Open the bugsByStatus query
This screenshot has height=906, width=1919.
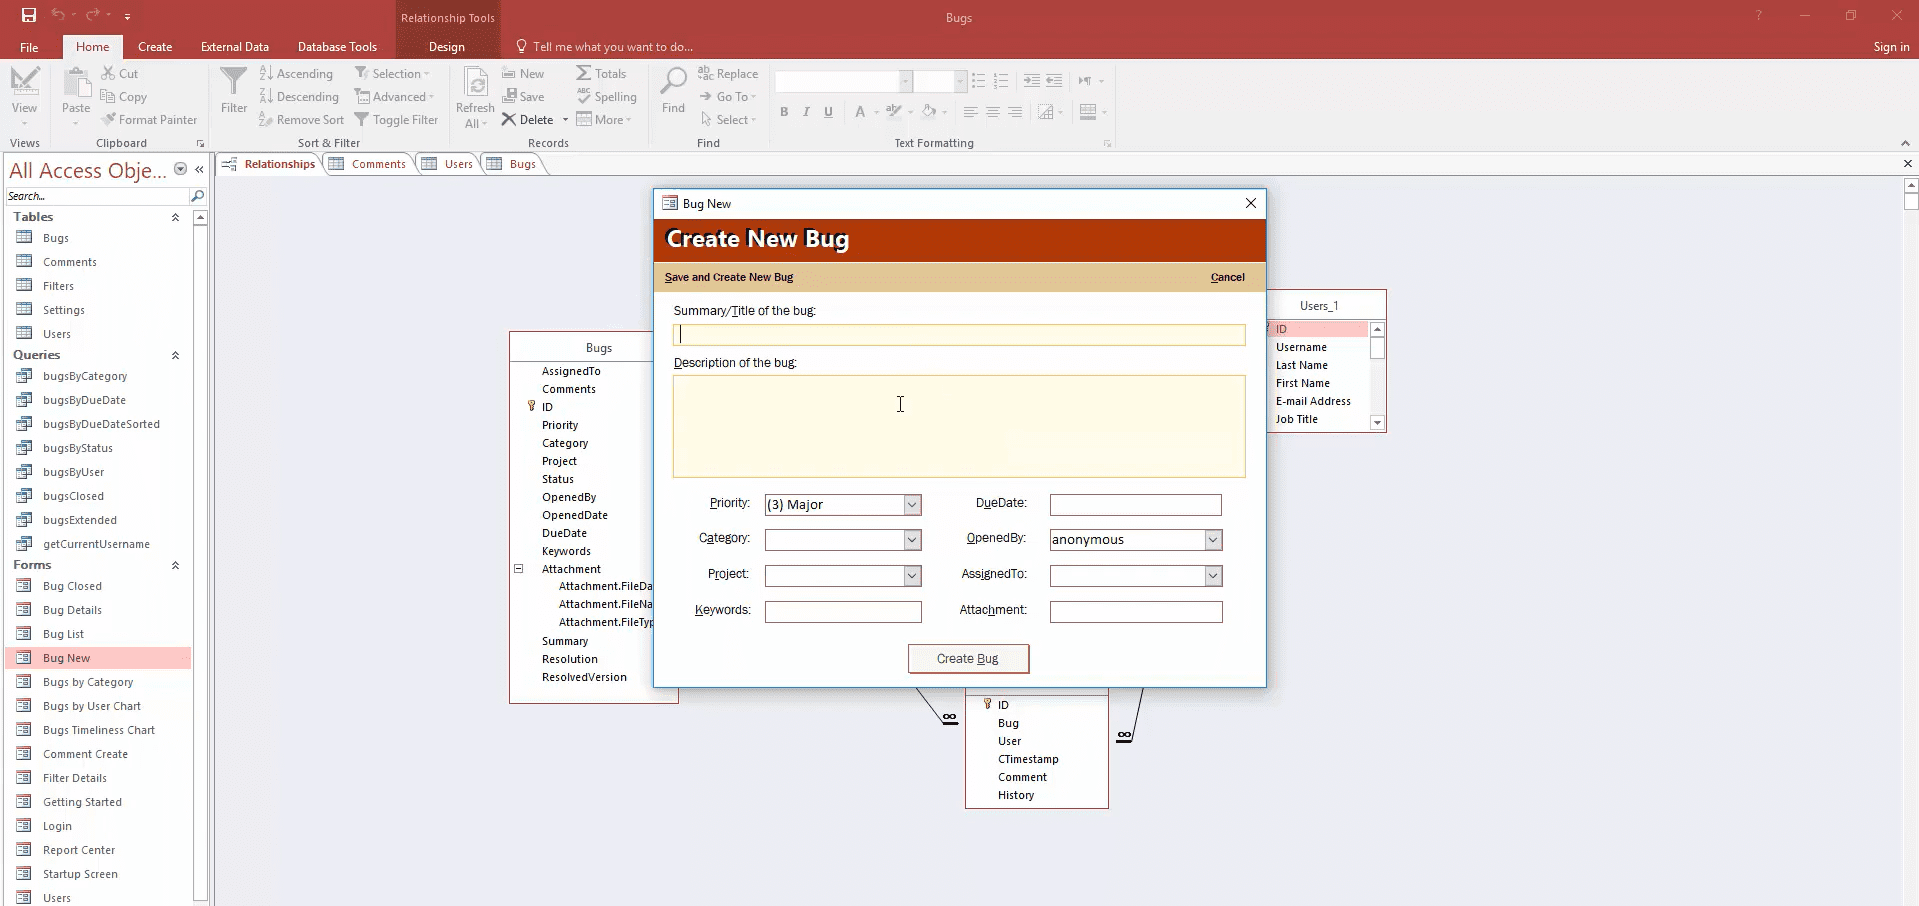point(77,448)
